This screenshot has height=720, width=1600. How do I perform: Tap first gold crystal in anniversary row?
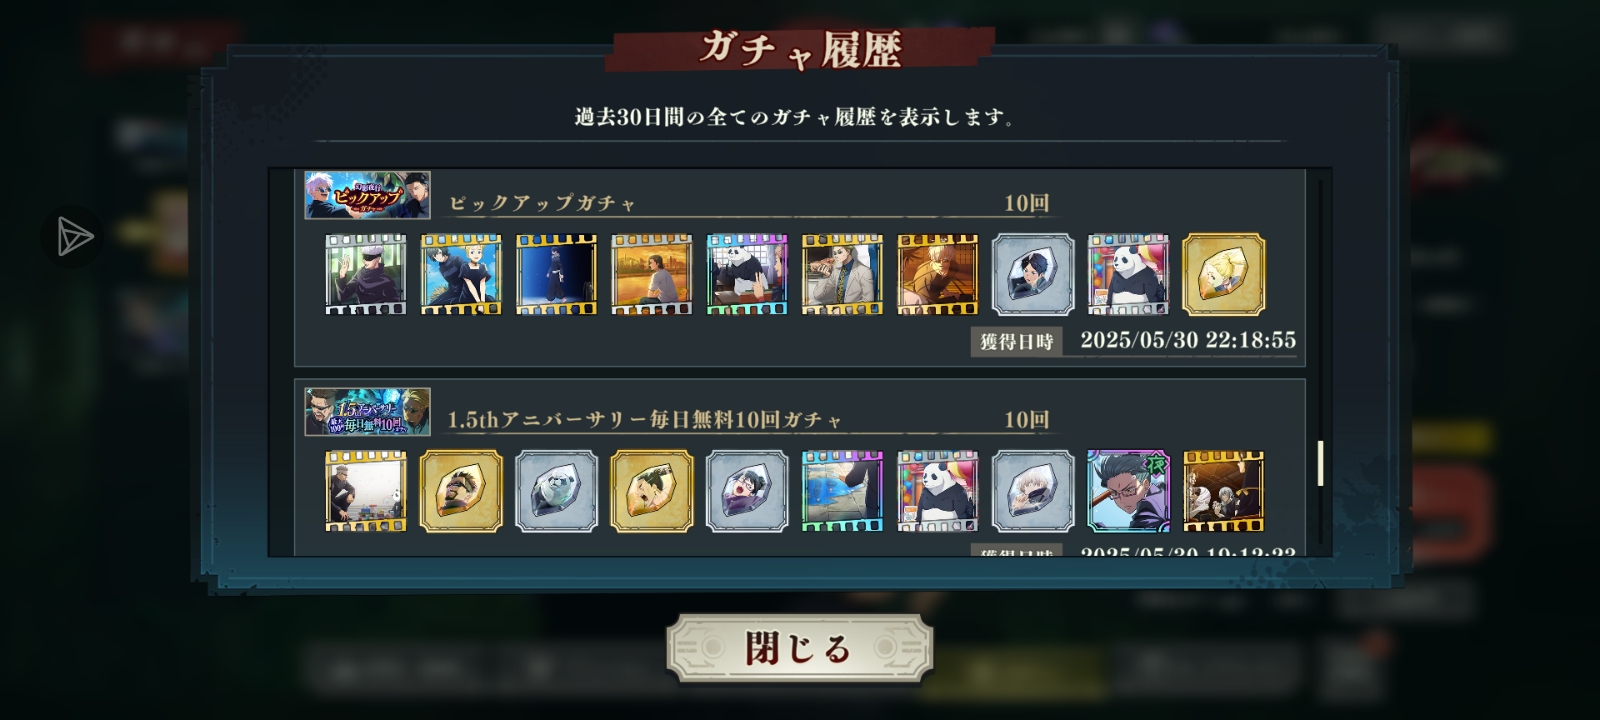461,491
